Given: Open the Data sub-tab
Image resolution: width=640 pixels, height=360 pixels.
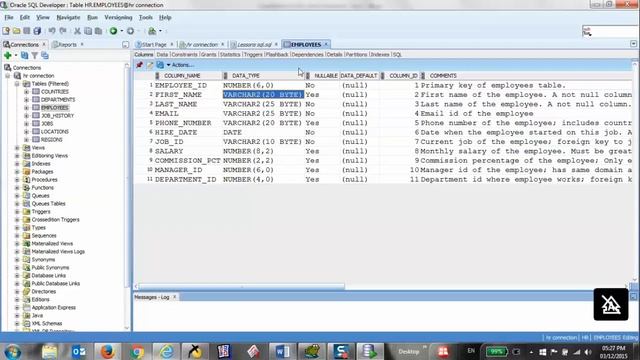Looking at the screenshot, I should tap(162, 54).
